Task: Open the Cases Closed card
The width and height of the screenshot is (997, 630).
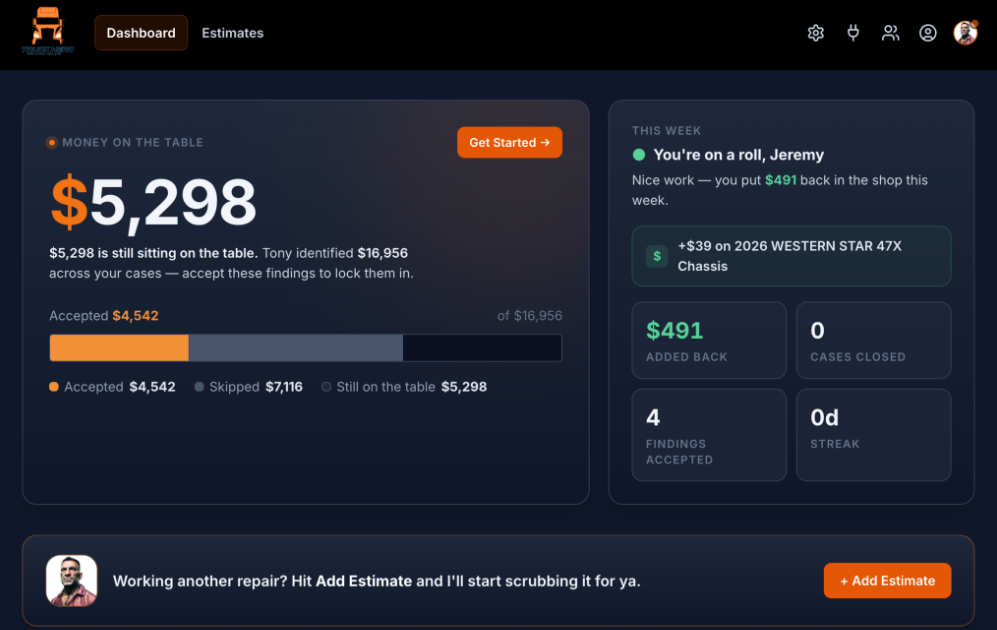Action: coord(874,340)
